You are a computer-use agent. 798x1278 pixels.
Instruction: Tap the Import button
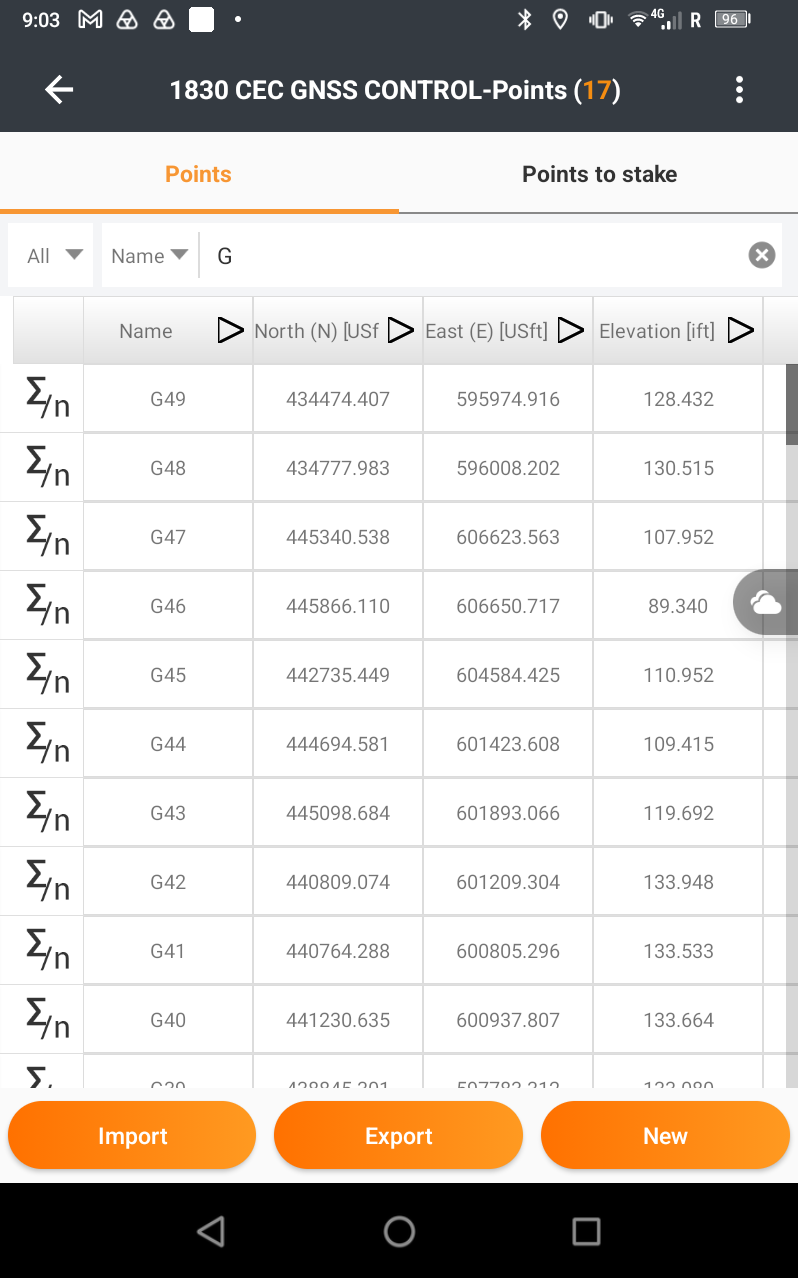(132, 1136)
